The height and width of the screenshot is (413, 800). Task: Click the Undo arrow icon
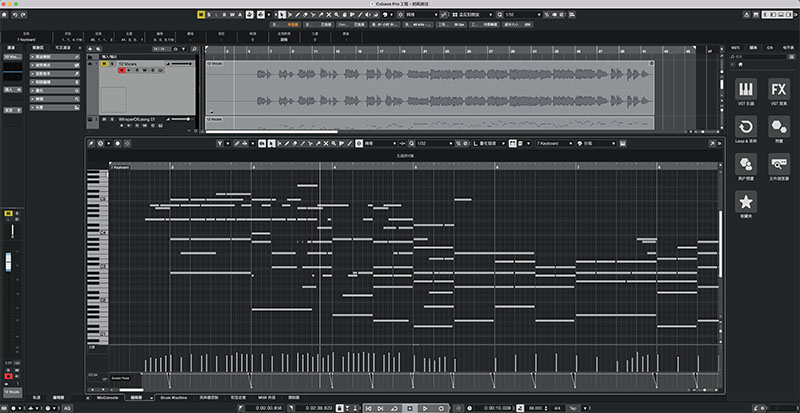14,15
